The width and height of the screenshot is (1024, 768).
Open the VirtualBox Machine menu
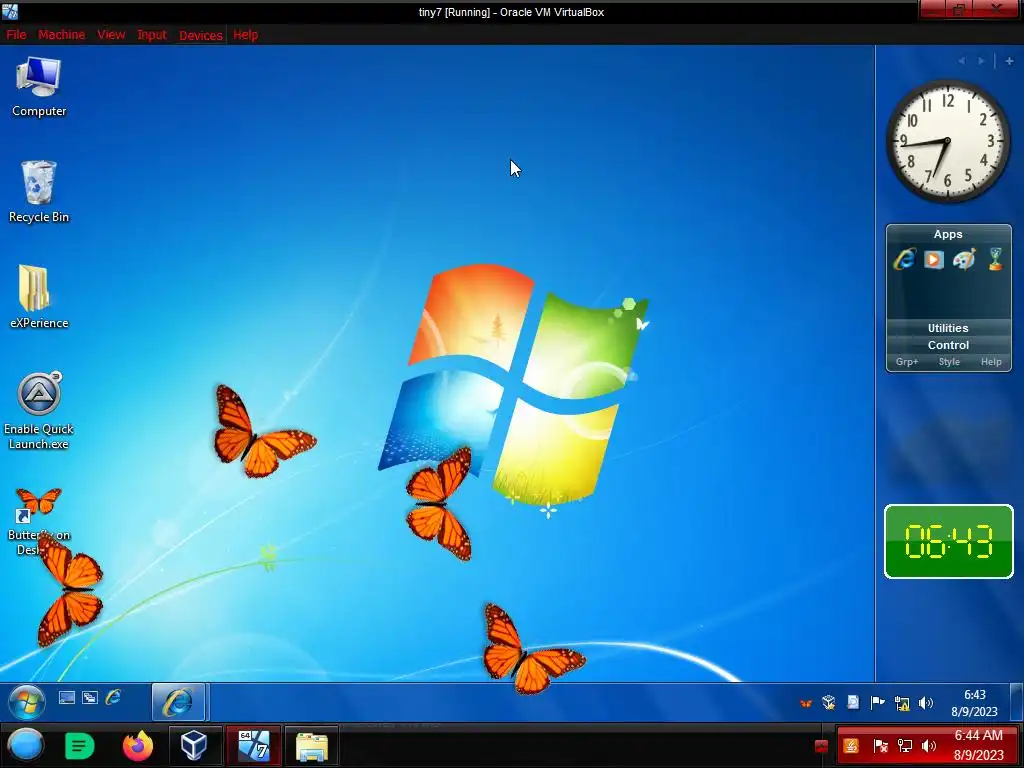pos(61,35)
